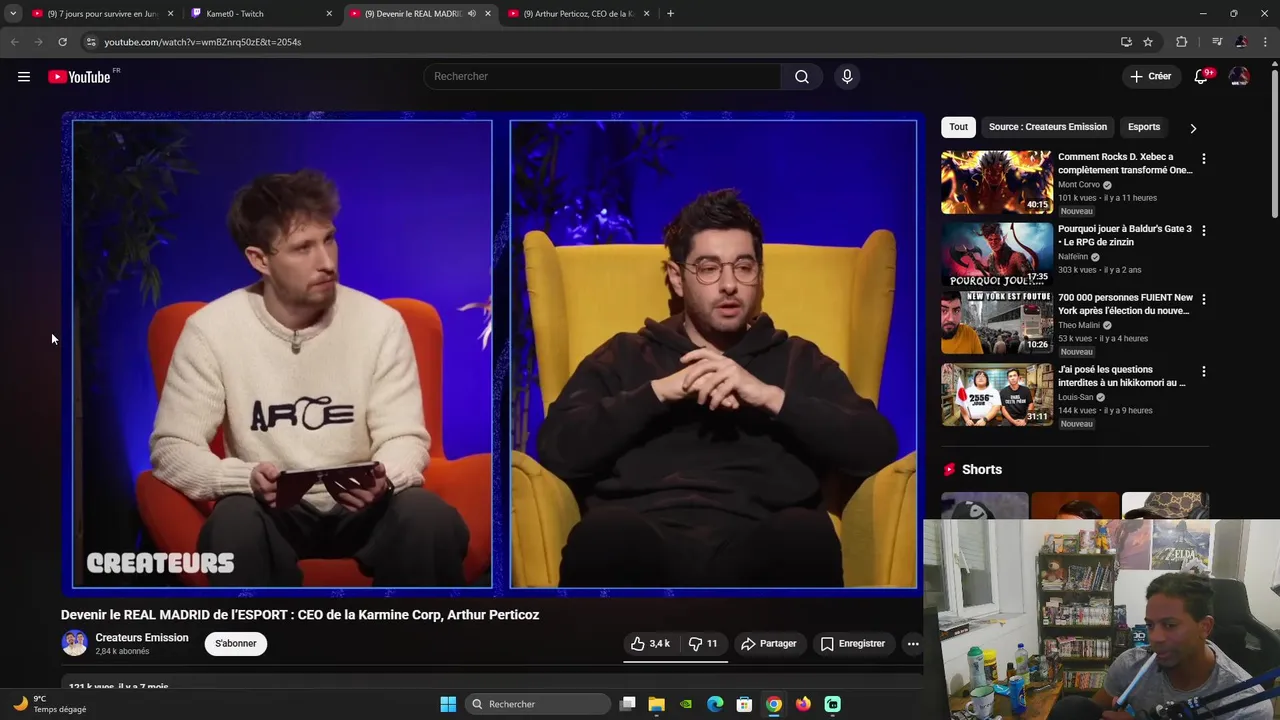Click the search magnifier button
This screenshot has height=720, width=1280.
(802, 77)
